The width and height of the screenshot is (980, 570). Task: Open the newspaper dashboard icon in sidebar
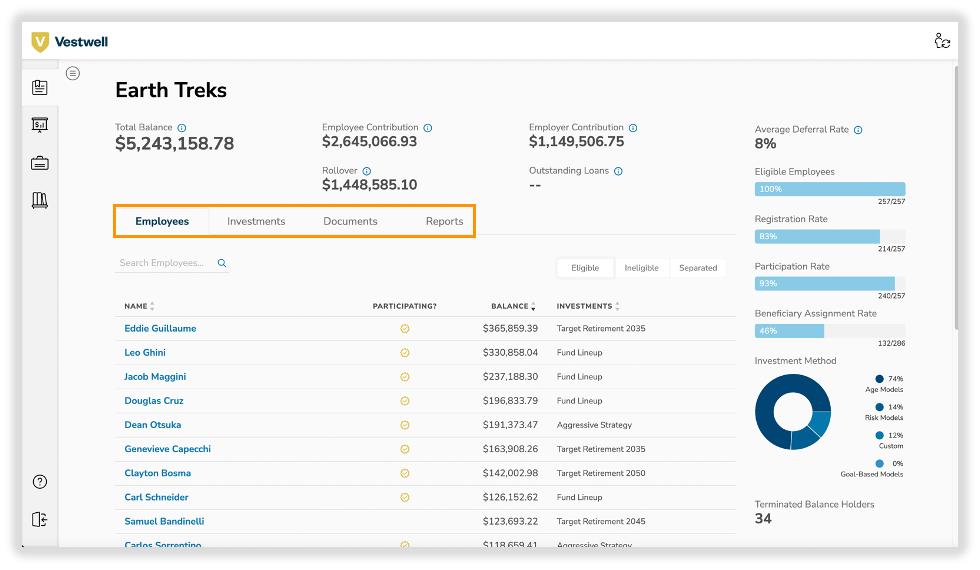(x=40, y=88)
